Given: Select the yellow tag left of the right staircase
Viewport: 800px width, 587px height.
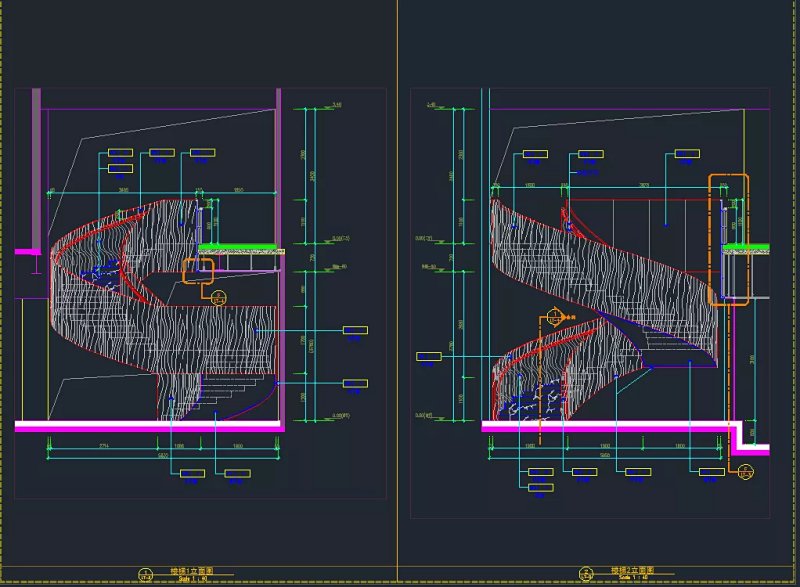Looking at the screenshot, I should 428,356.
